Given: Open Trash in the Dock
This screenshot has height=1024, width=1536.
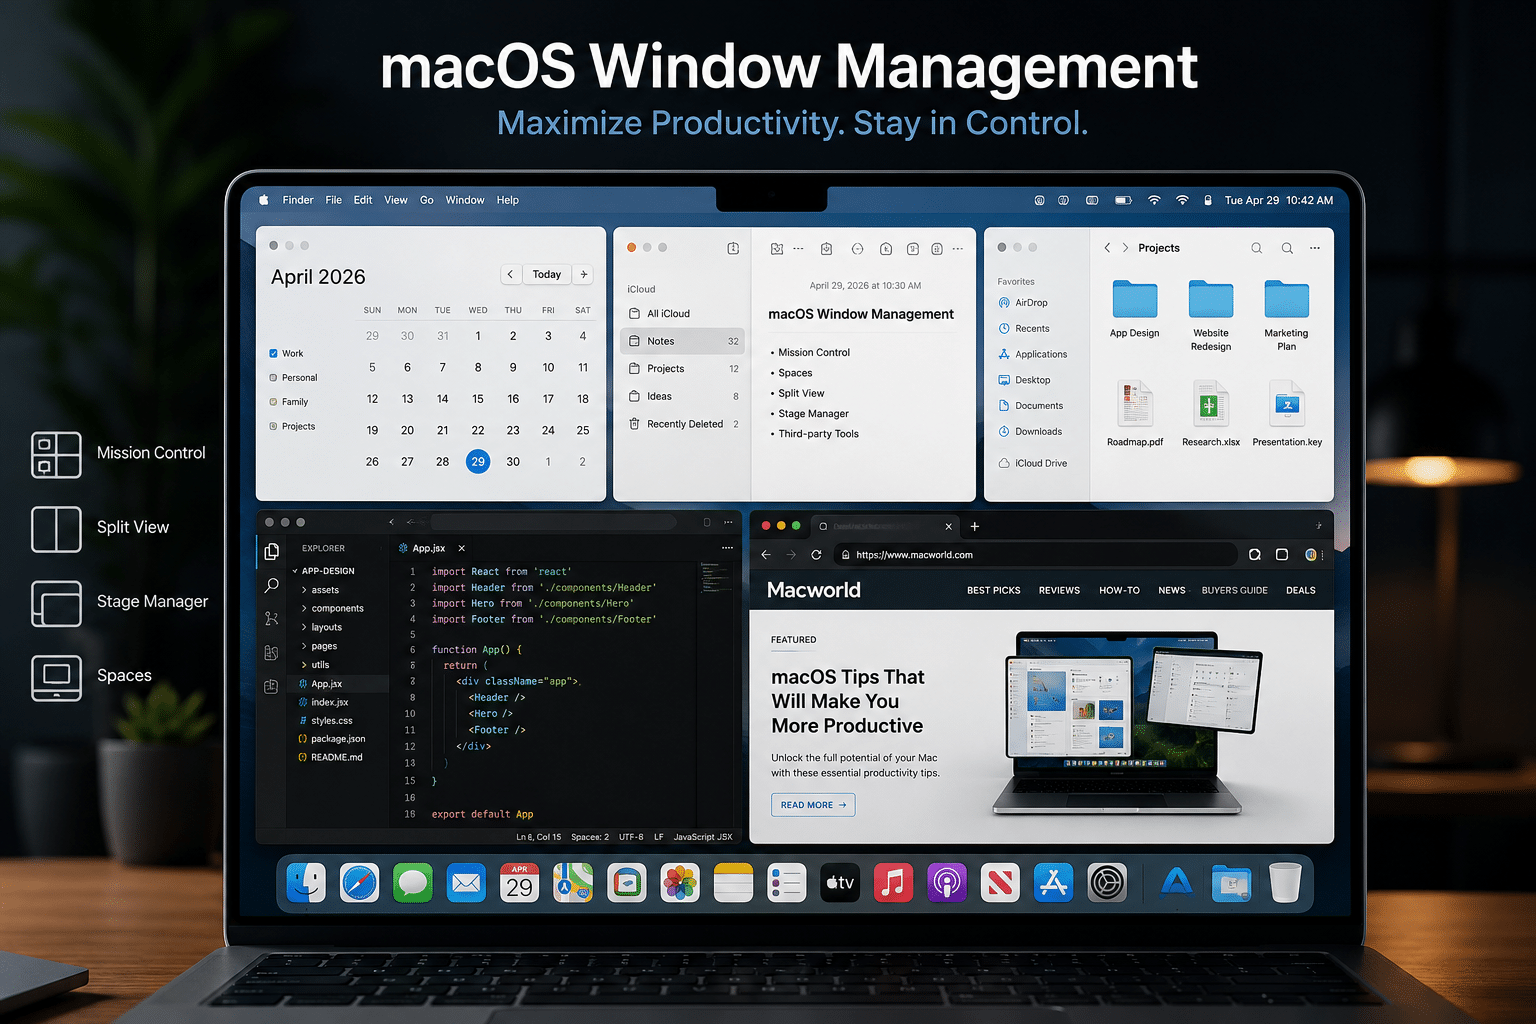Looking at the screenshot, I should (x=1285, y=883).
